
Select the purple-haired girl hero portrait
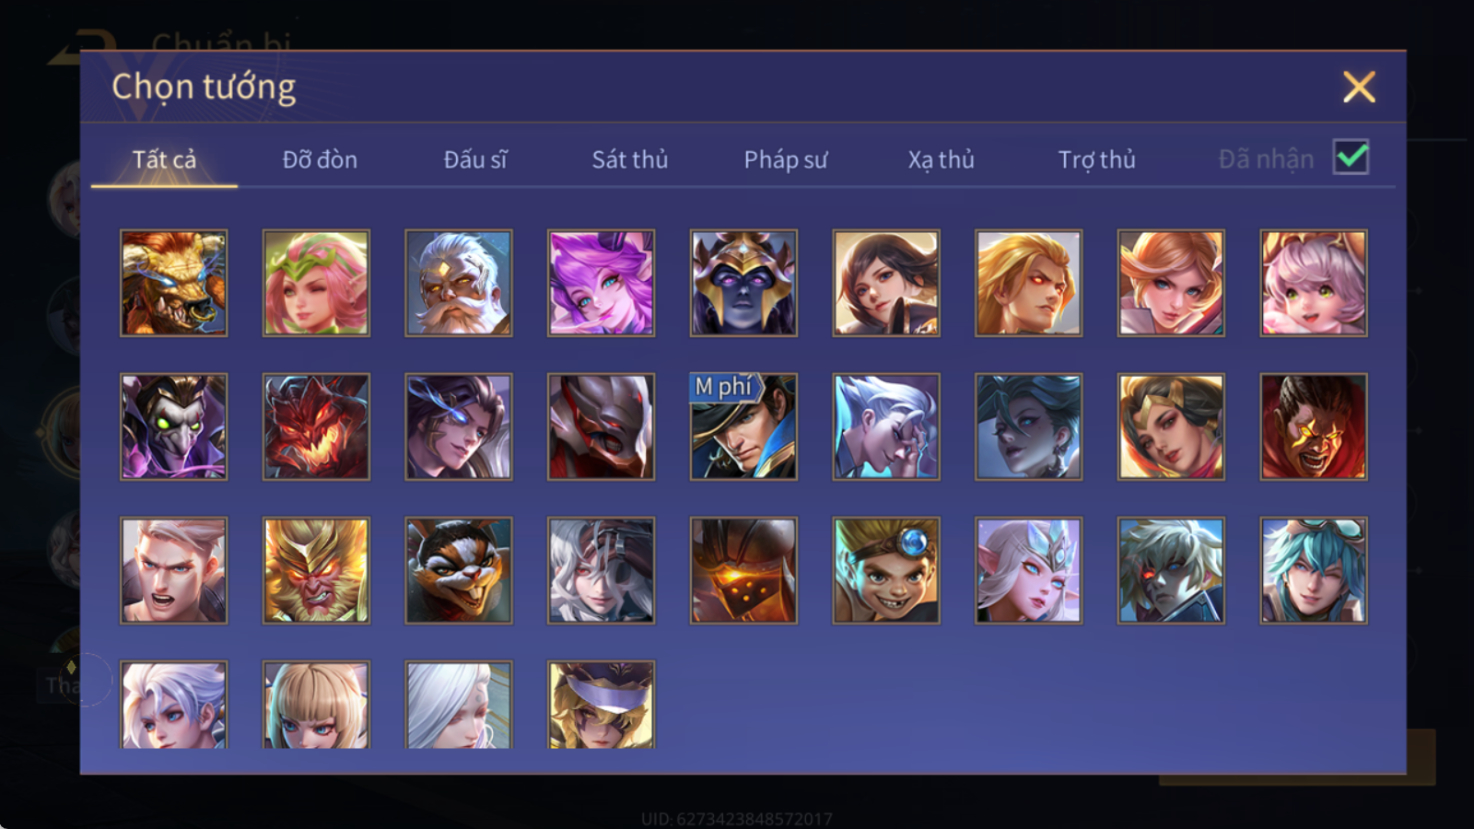601,283
